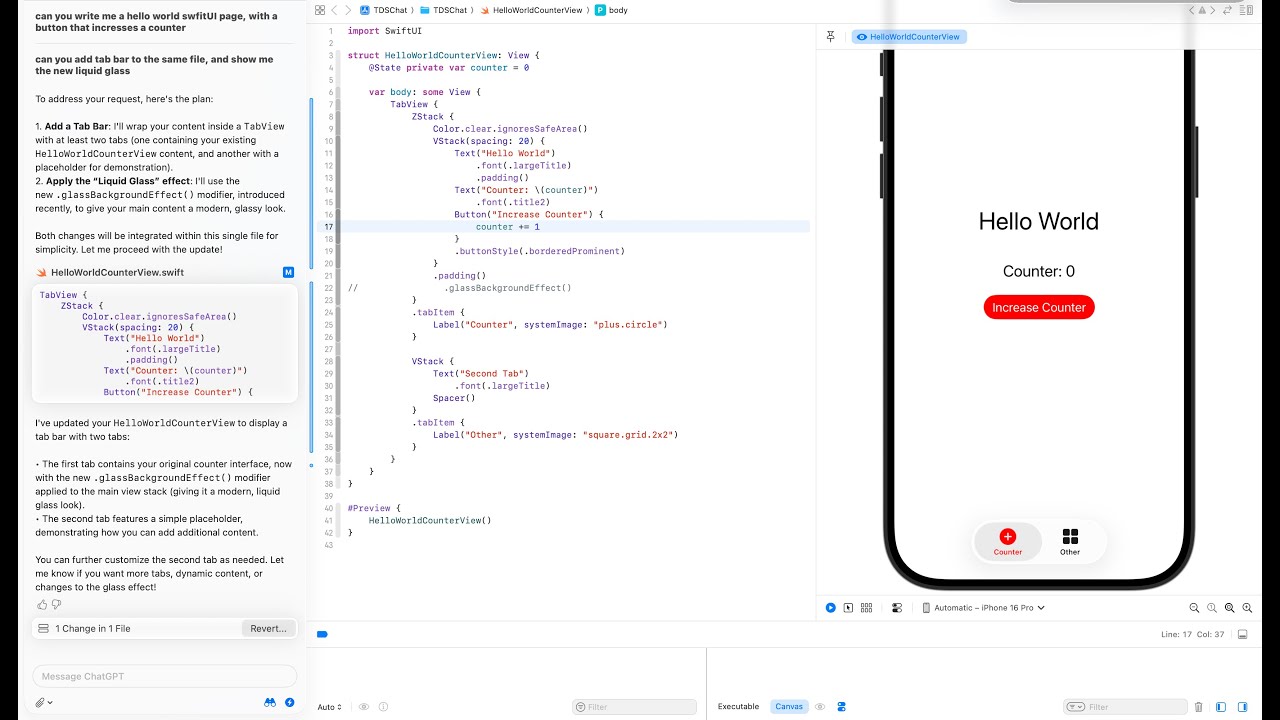Click the Revert button
This screenshot has height=720, width=1280.
pos(268,628)
